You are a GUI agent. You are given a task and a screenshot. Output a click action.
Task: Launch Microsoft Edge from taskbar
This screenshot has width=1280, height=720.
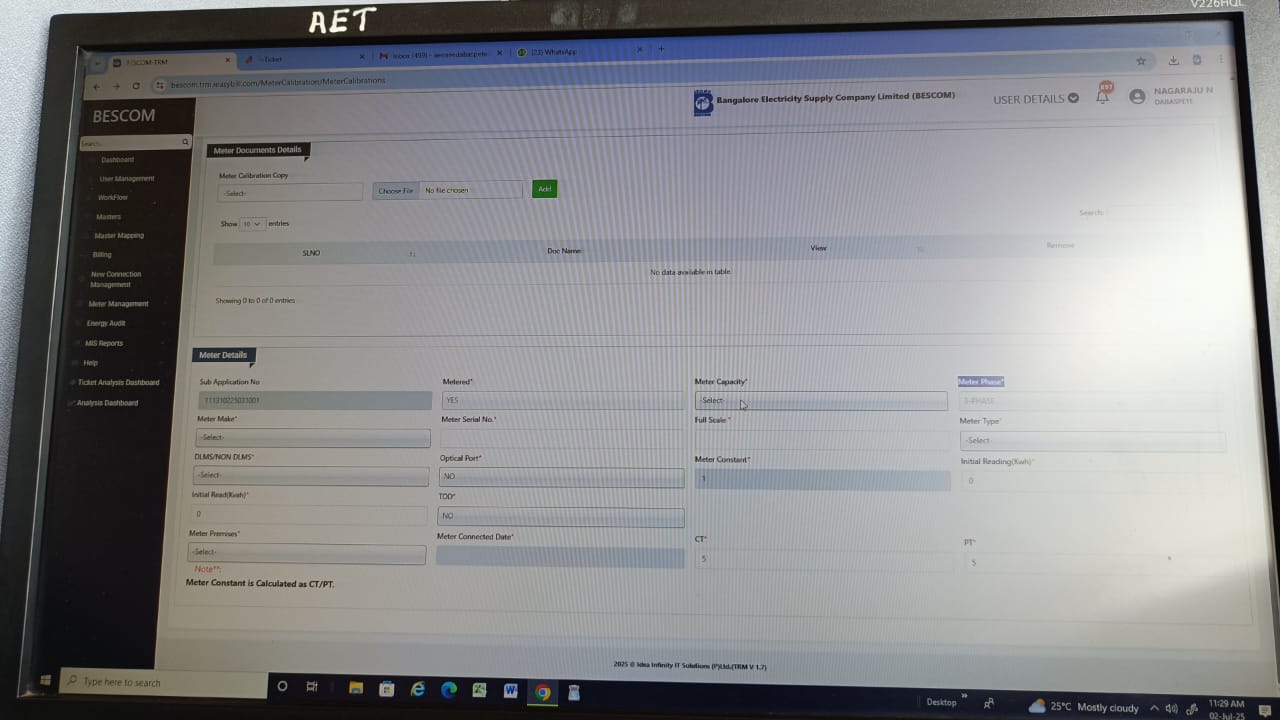pyautogui.click(x=449, y=690)
